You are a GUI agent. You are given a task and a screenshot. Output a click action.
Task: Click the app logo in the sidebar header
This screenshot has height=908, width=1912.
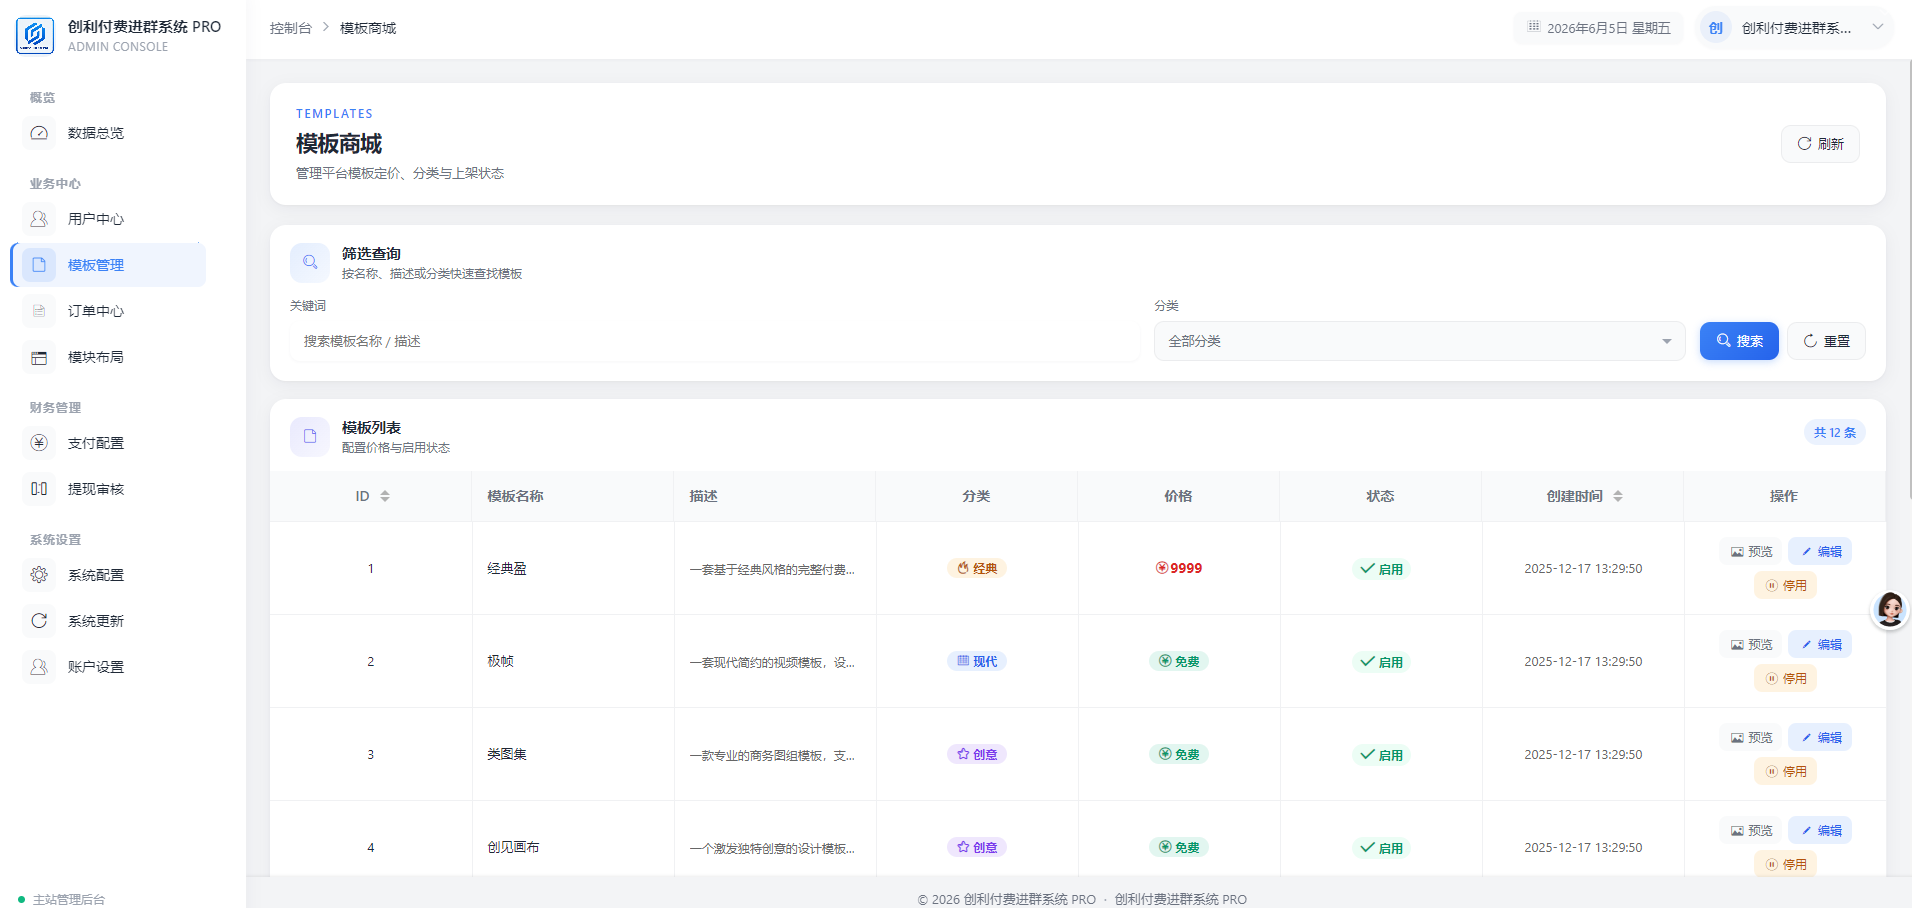(x=35, y=35)
